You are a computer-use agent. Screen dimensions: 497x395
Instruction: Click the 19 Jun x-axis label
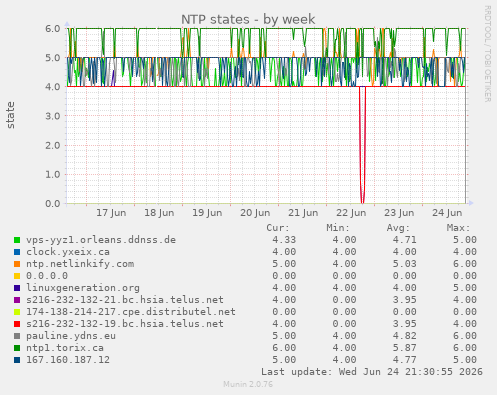[207, 213]
